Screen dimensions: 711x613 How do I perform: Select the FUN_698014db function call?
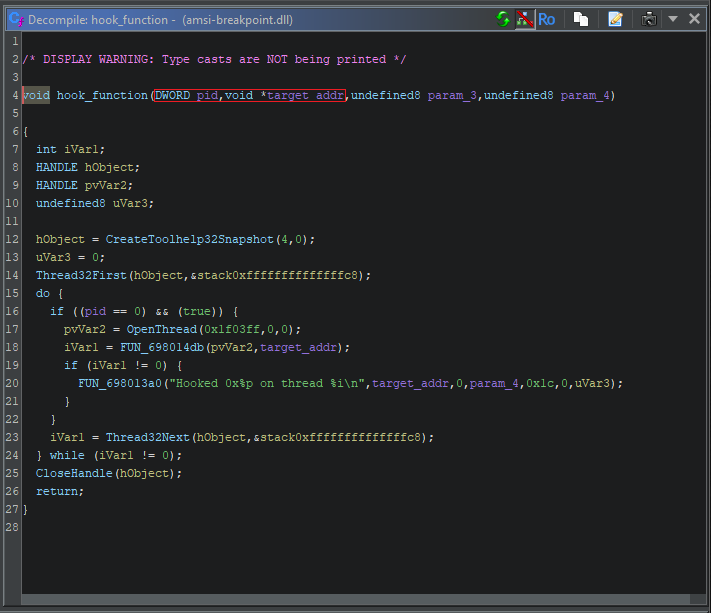pos(162,347)
